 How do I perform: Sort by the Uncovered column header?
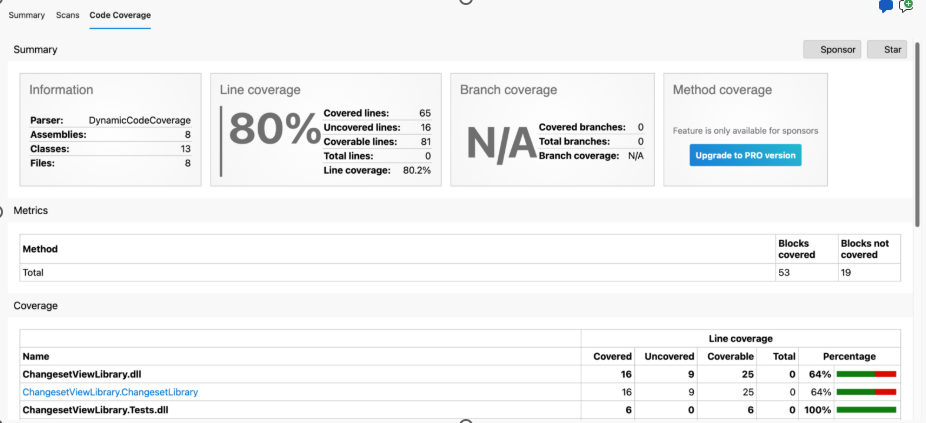tap(669, 356)
